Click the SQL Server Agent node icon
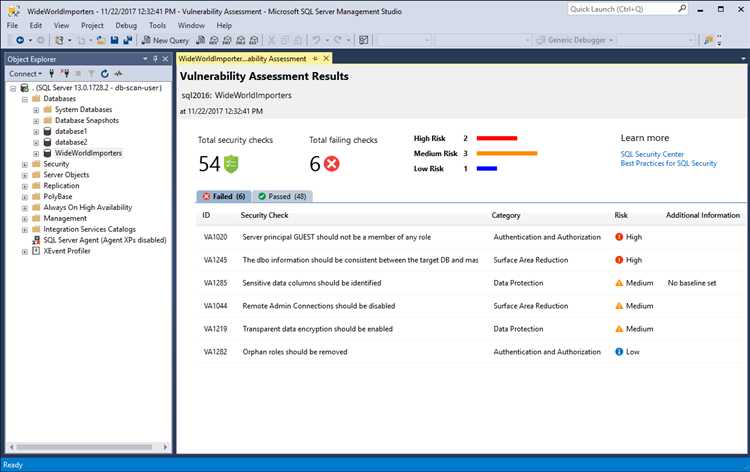Image resolution: width=750 pixels, height=472 pixels. coord(36,240)
